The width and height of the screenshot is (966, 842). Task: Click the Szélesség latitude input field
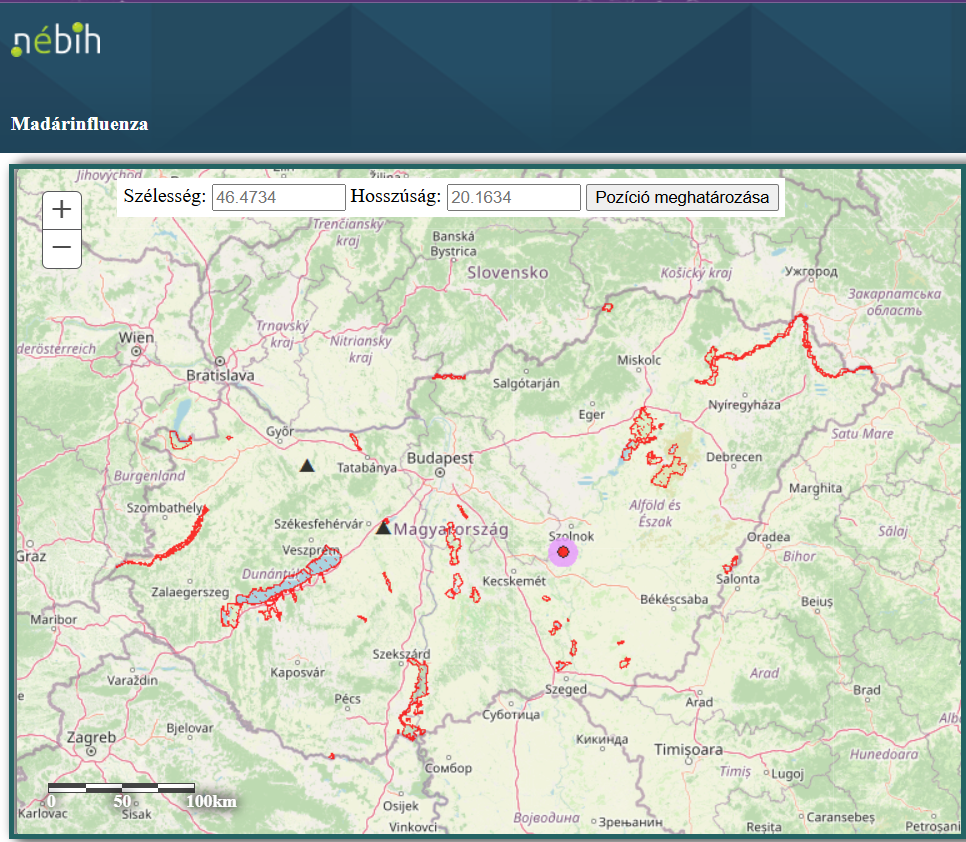278,197
